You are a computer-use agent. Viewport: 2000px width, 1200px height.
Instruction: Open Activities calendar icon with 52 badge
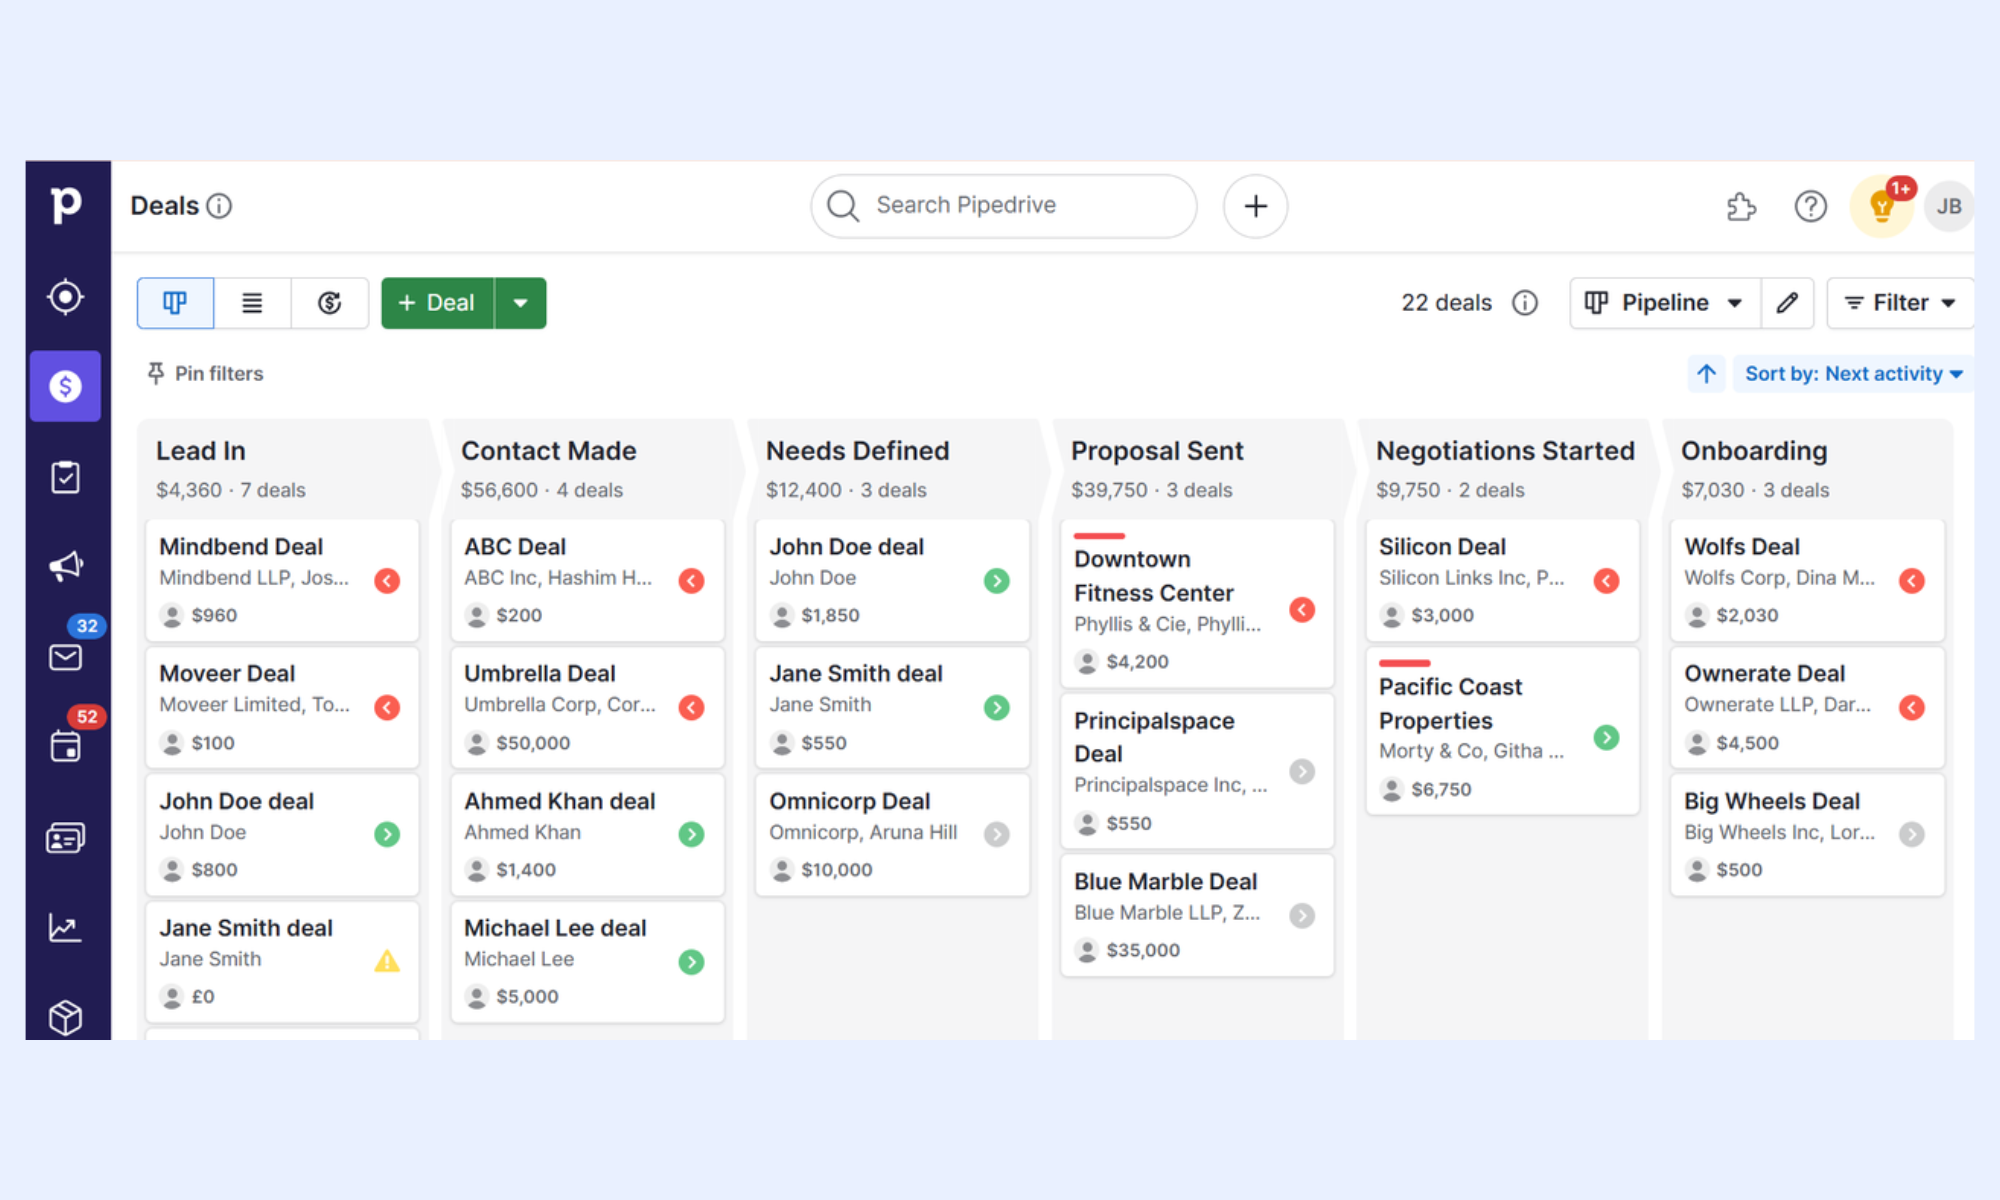[x=66, y=746]
